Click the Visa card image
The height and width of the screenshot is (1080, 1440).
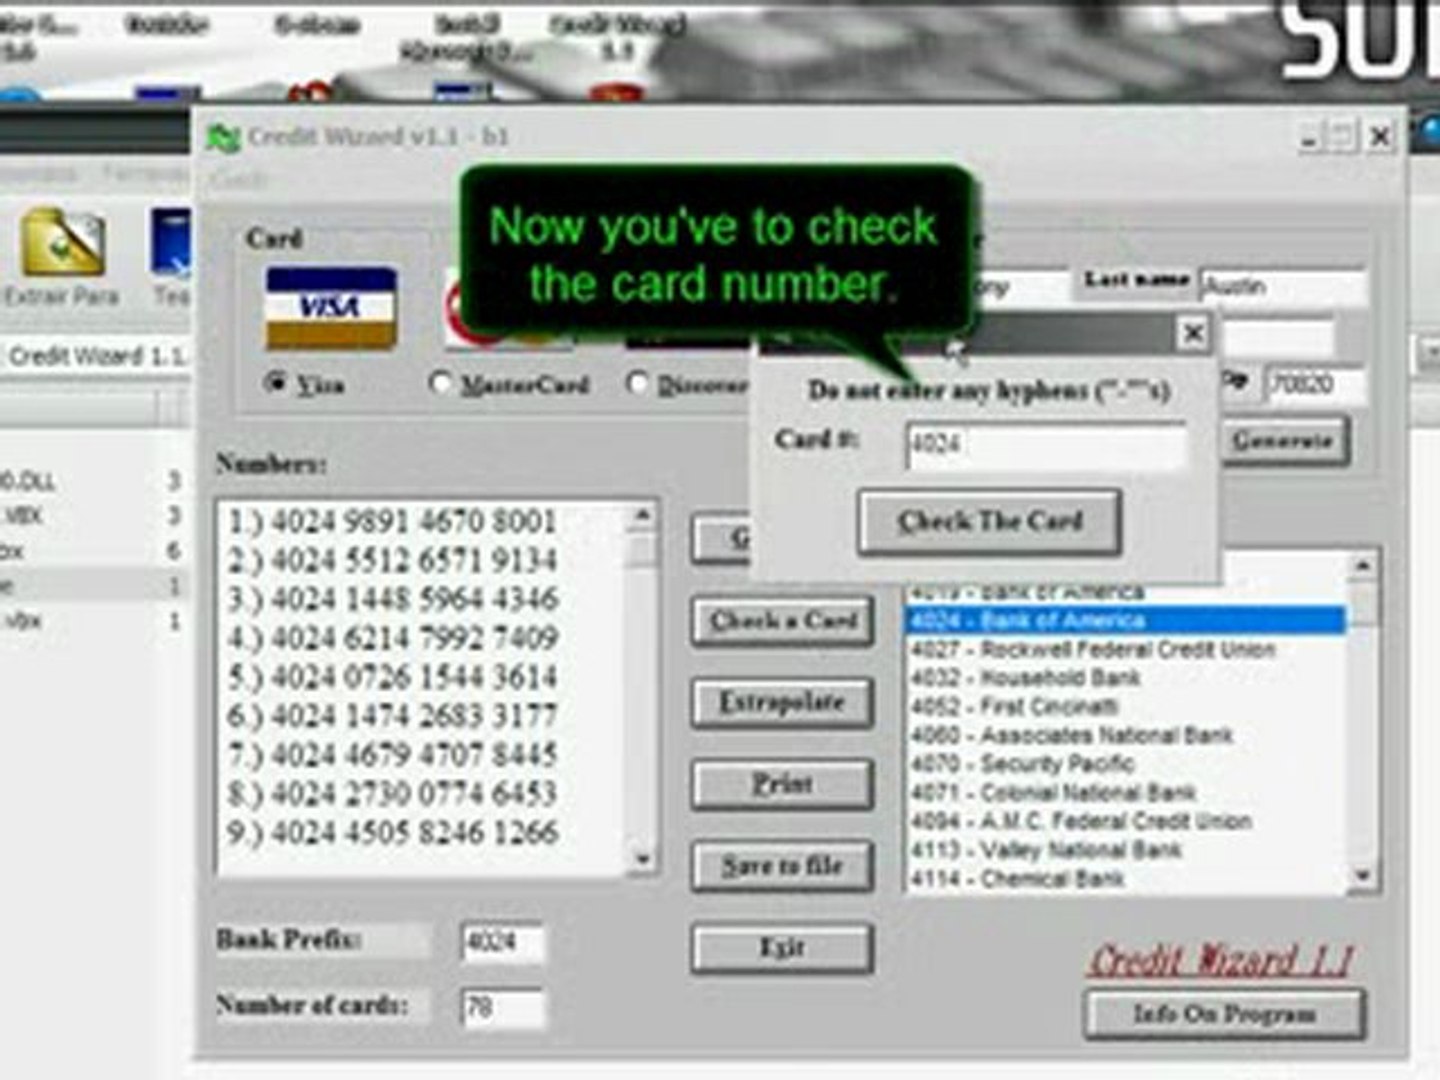(x=331, y=308)
